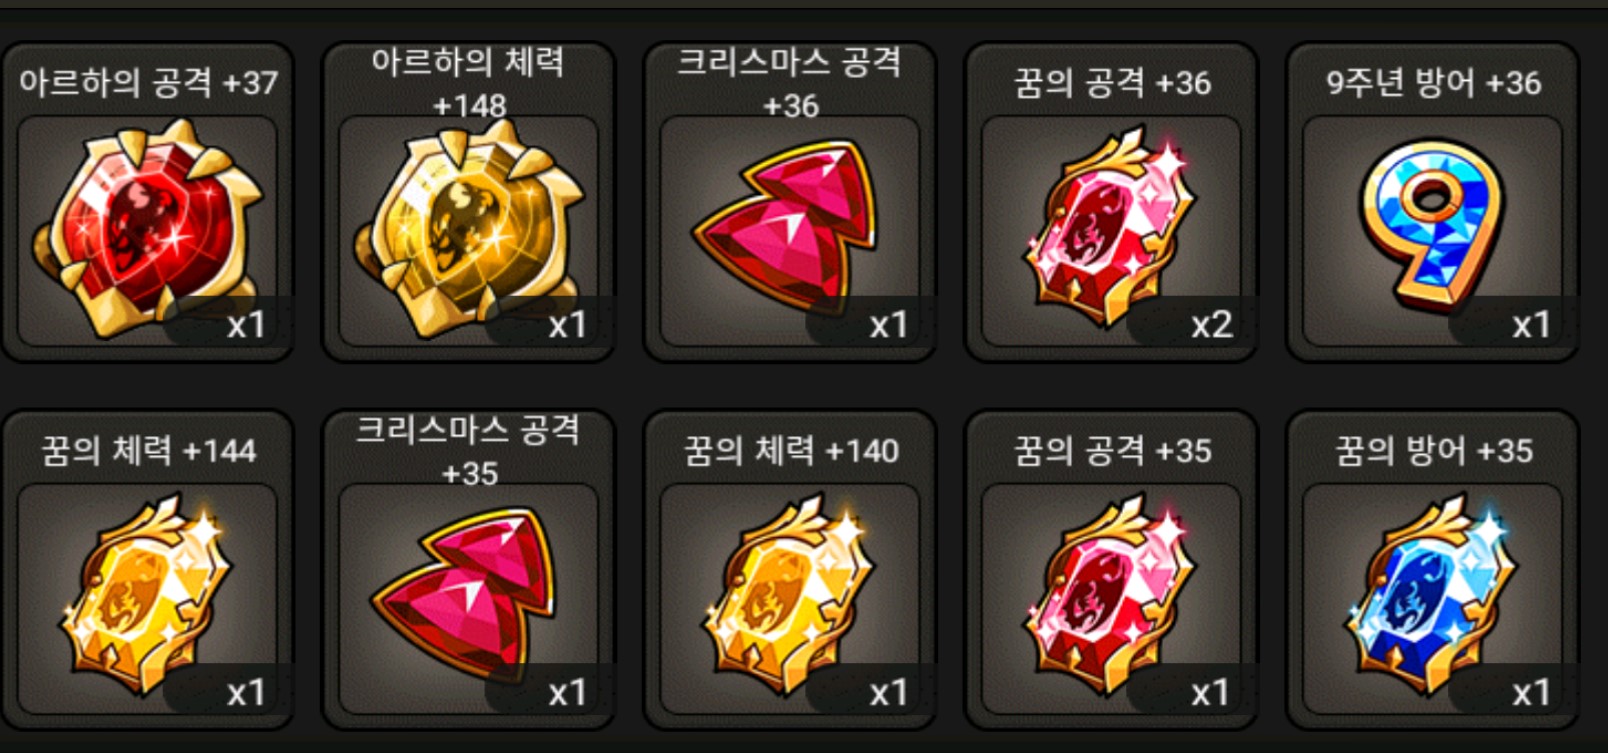Click the 아르하의 공격 +37 title text
1608x753 pixels.
[148, 82]
